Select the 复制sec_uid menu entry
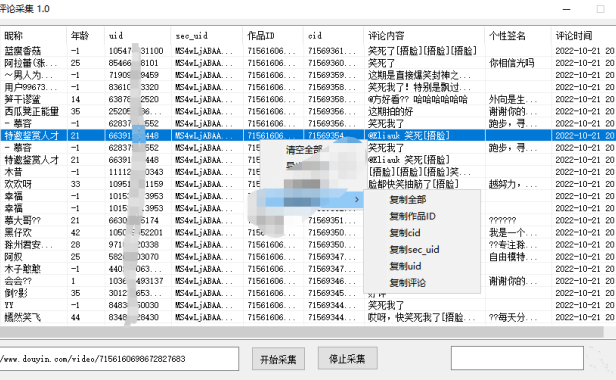Viewport: 616px width, 380px height. 414,250
